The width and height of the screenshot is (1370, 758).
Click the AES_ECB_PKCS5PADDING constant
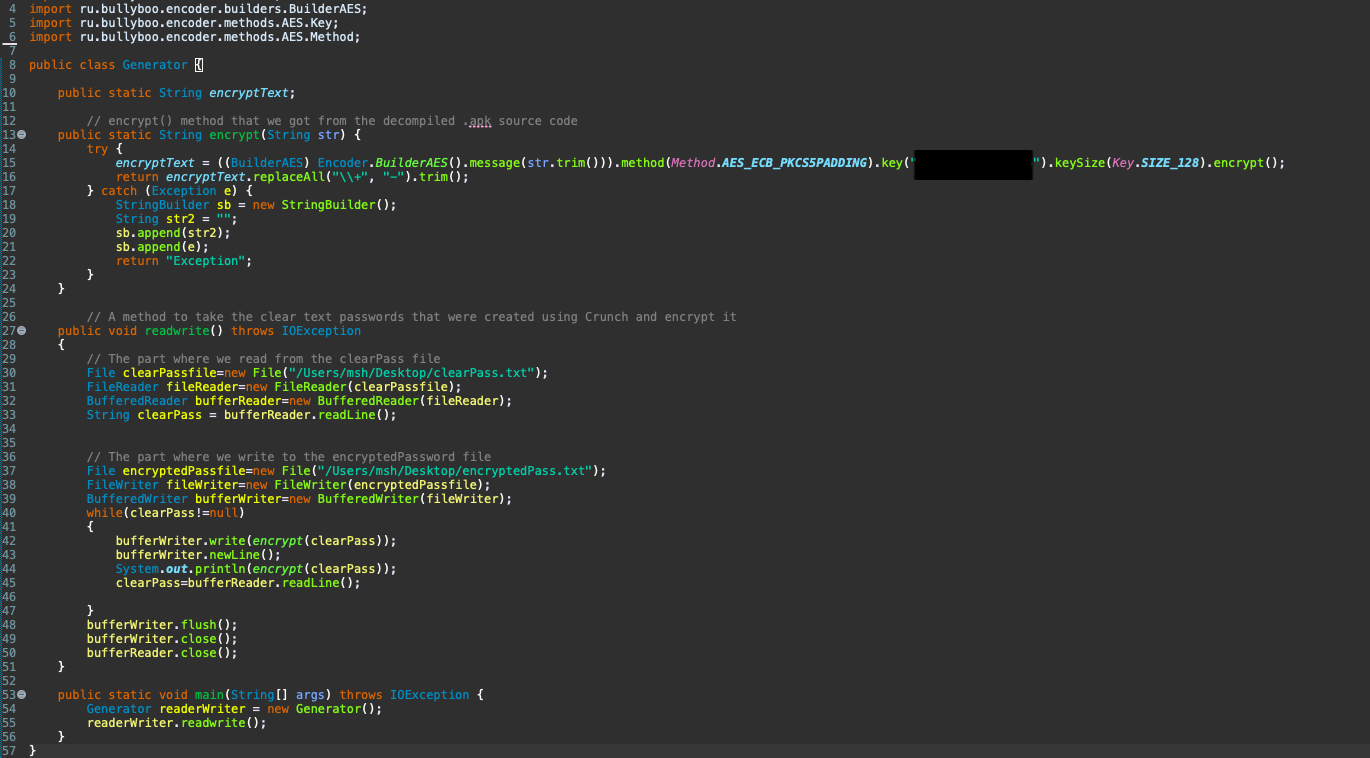791,163
